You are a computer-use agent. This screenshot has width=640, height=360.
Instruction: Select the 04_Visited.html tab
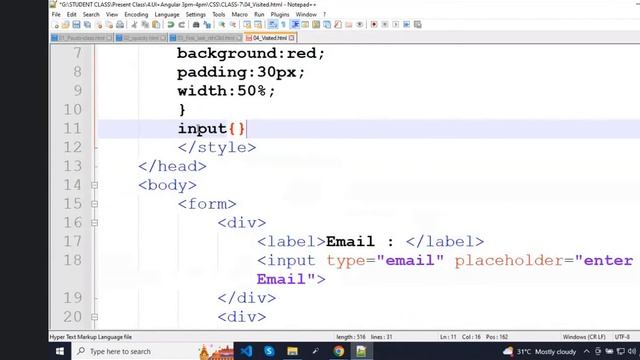pyautogui.click(x=270, y=38)
